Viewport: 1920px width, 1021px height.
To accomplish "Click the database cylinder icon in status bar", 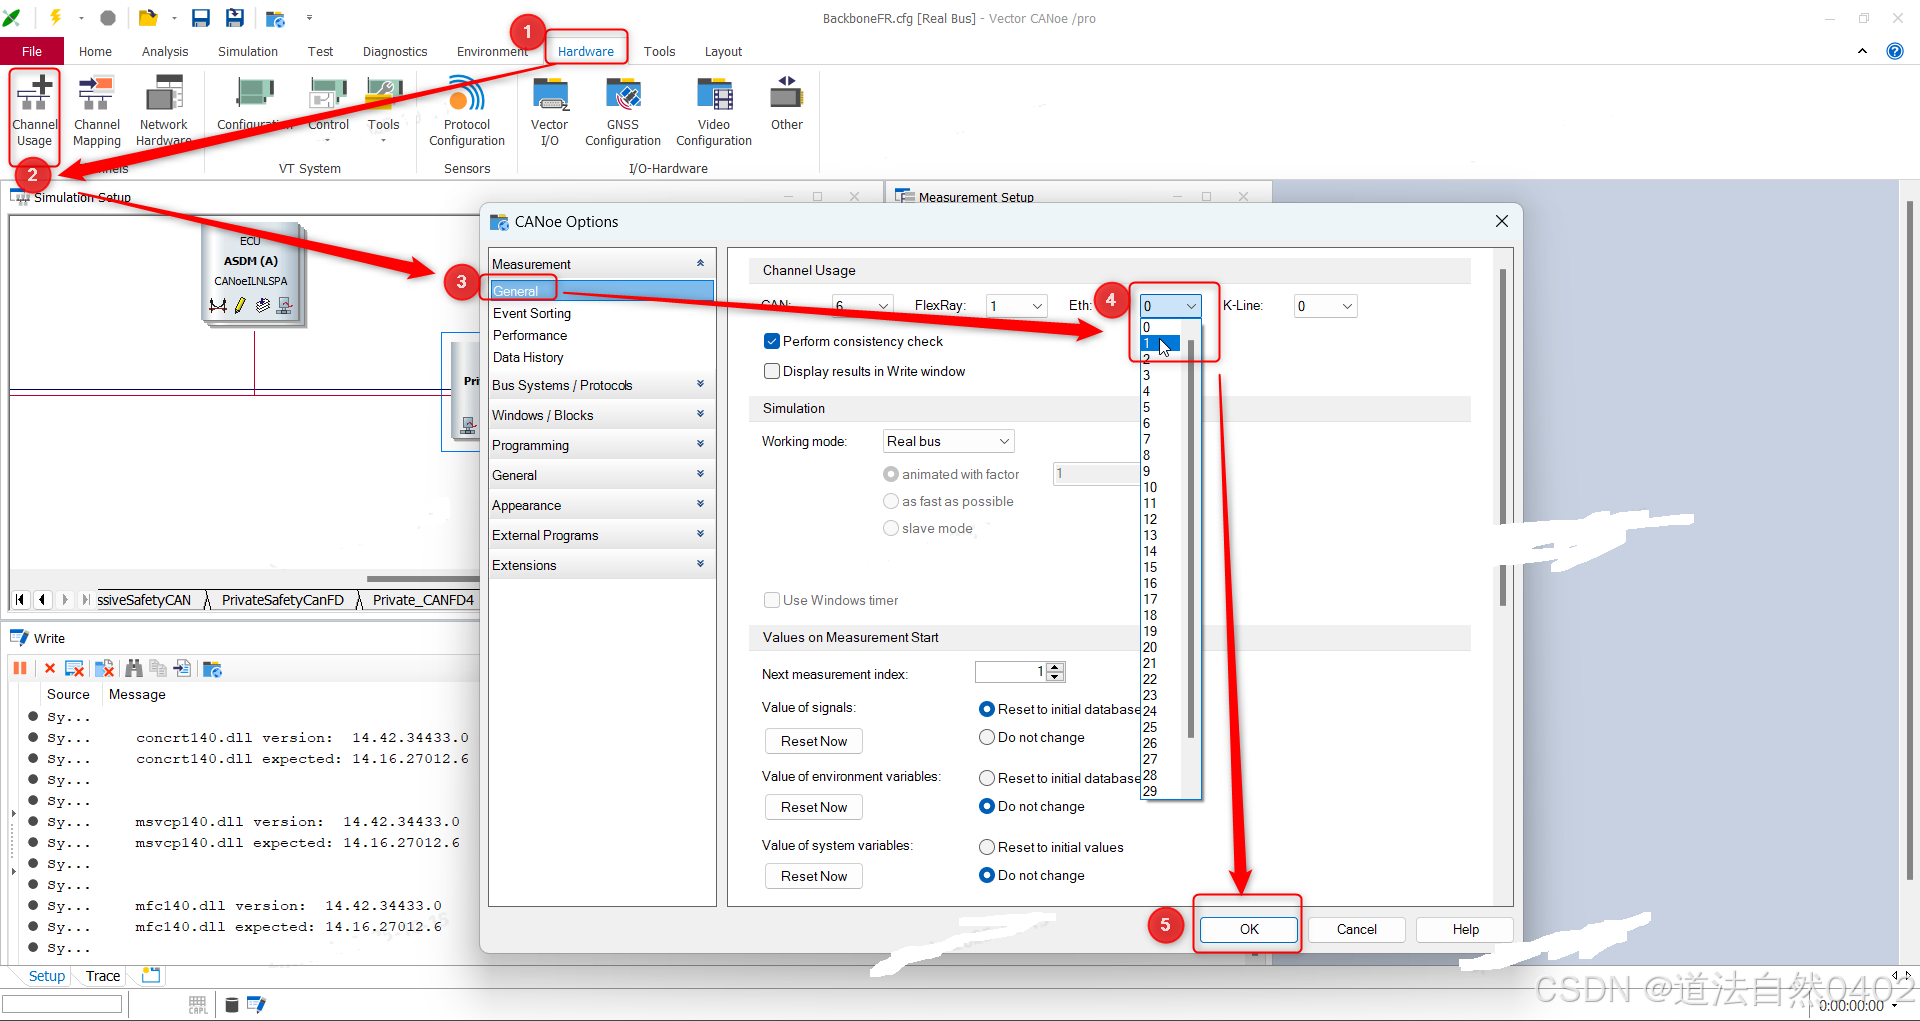I will pos(232,1004).
